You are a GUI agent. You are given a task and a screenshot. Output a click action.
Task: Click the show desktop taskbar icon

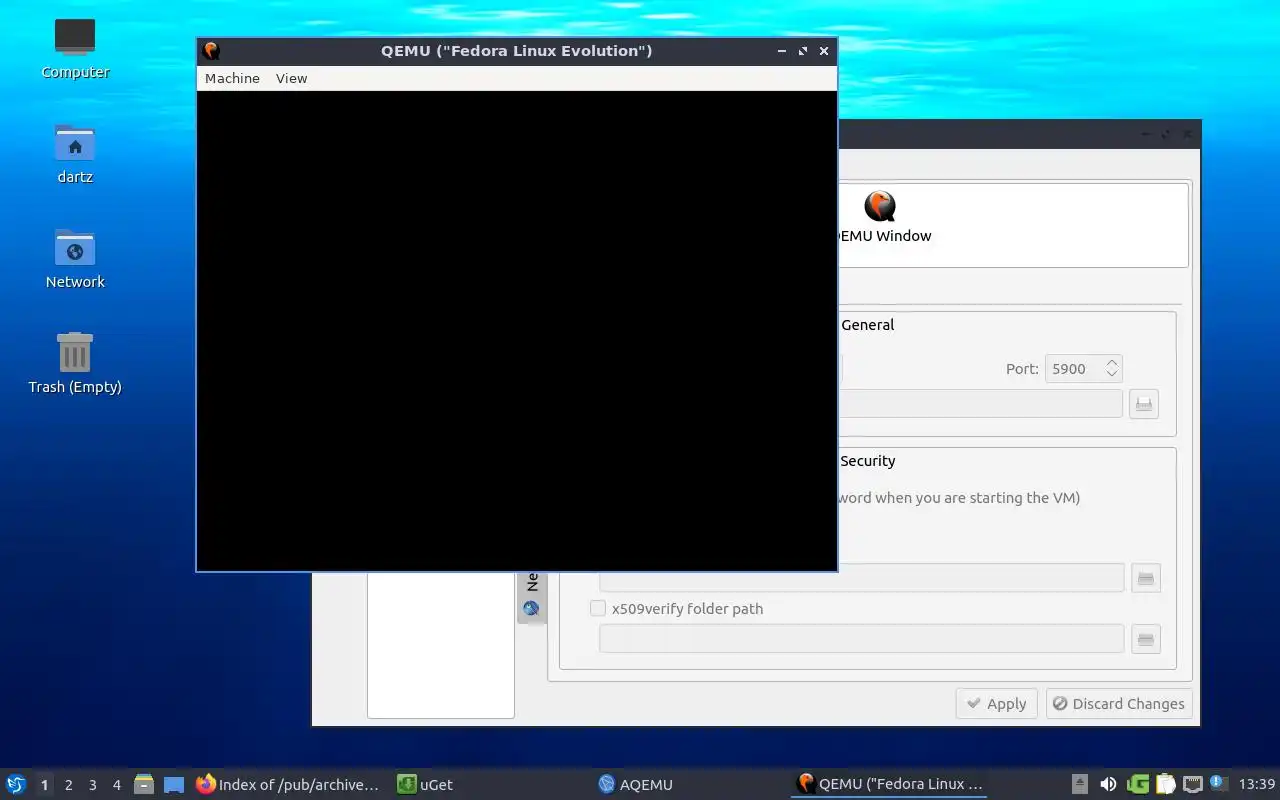coord(174,785)
